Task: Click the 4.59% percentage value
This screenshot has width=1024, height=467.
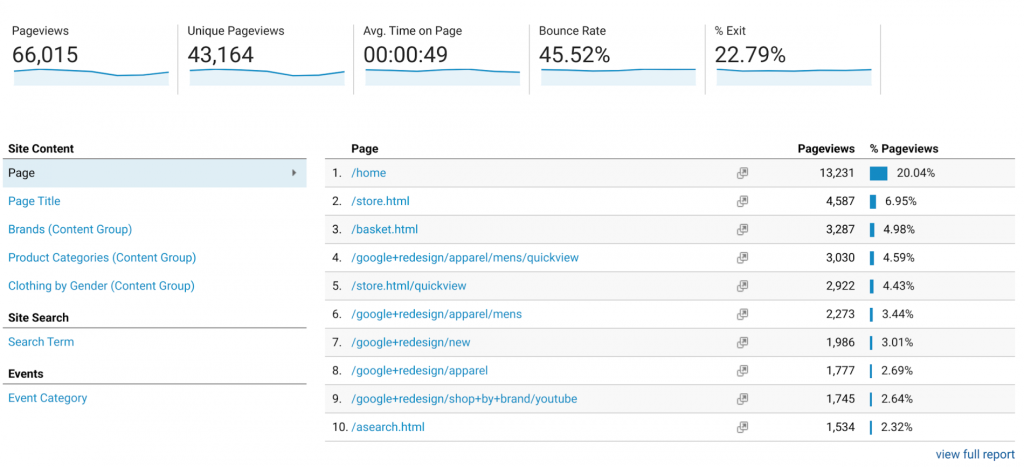Action: [899, 257]
